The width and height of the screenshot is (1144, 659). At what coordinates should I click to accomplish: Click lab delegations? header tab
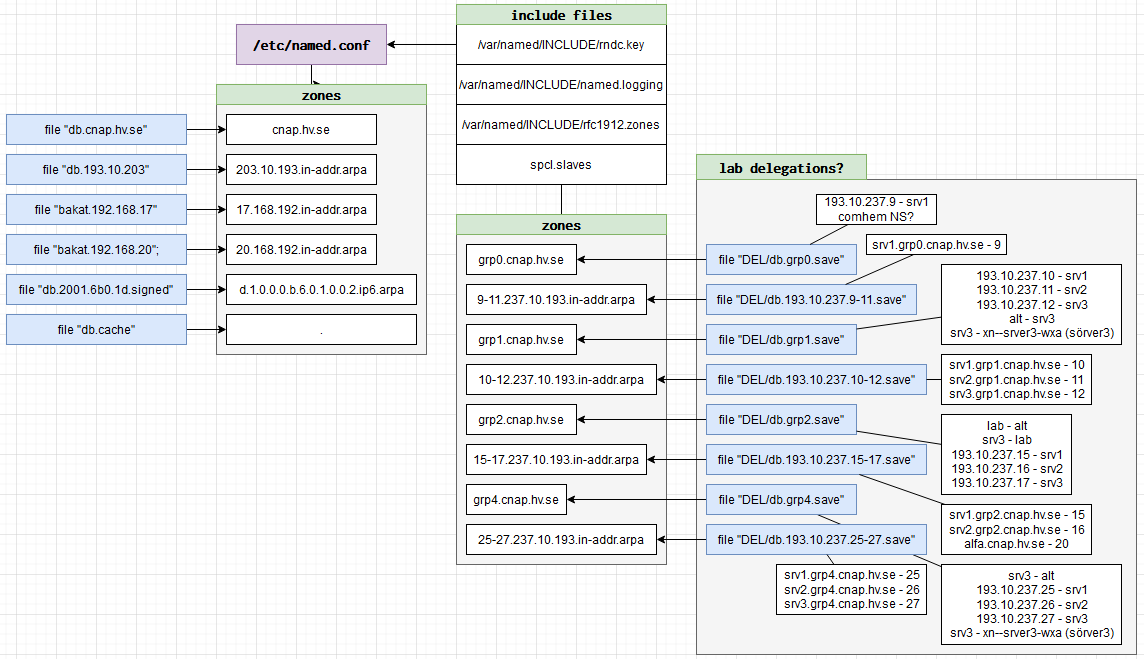tap(781, 168)
